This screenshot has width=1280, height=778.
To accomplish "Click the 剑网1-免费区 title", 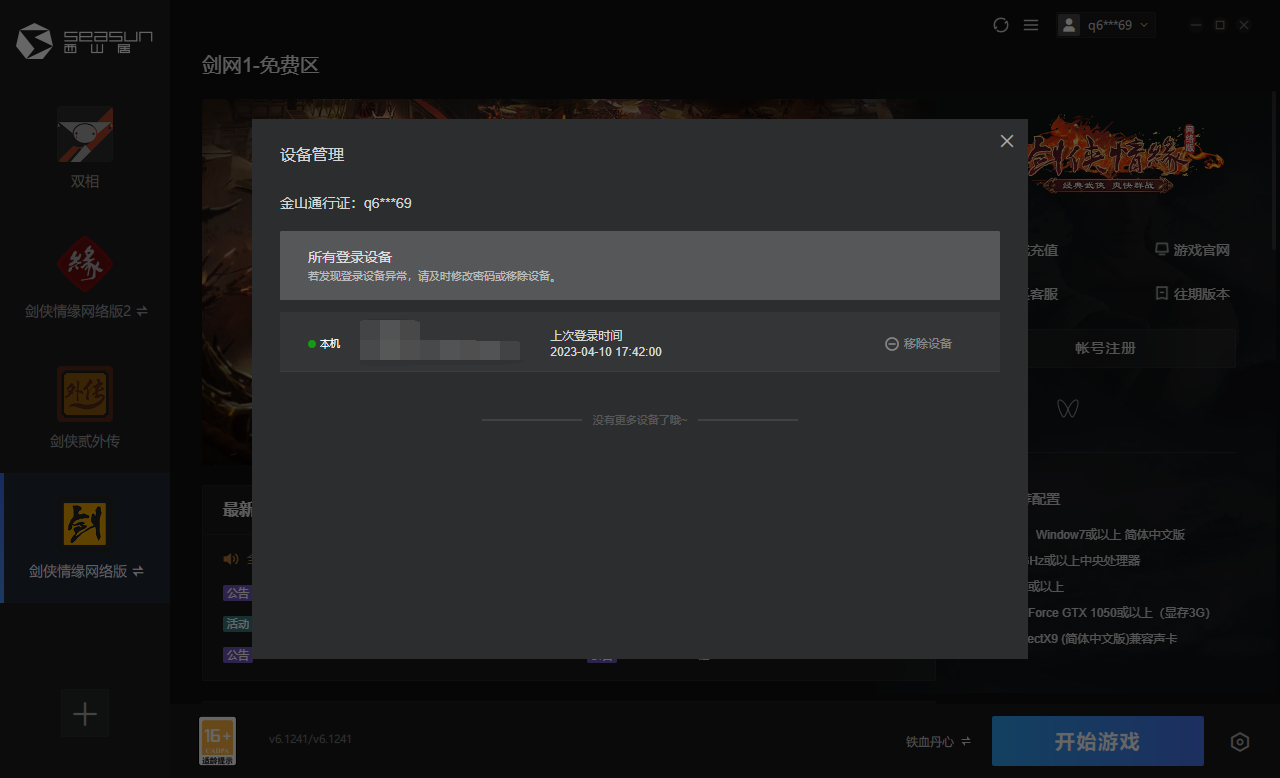I will tap(260, 66).
